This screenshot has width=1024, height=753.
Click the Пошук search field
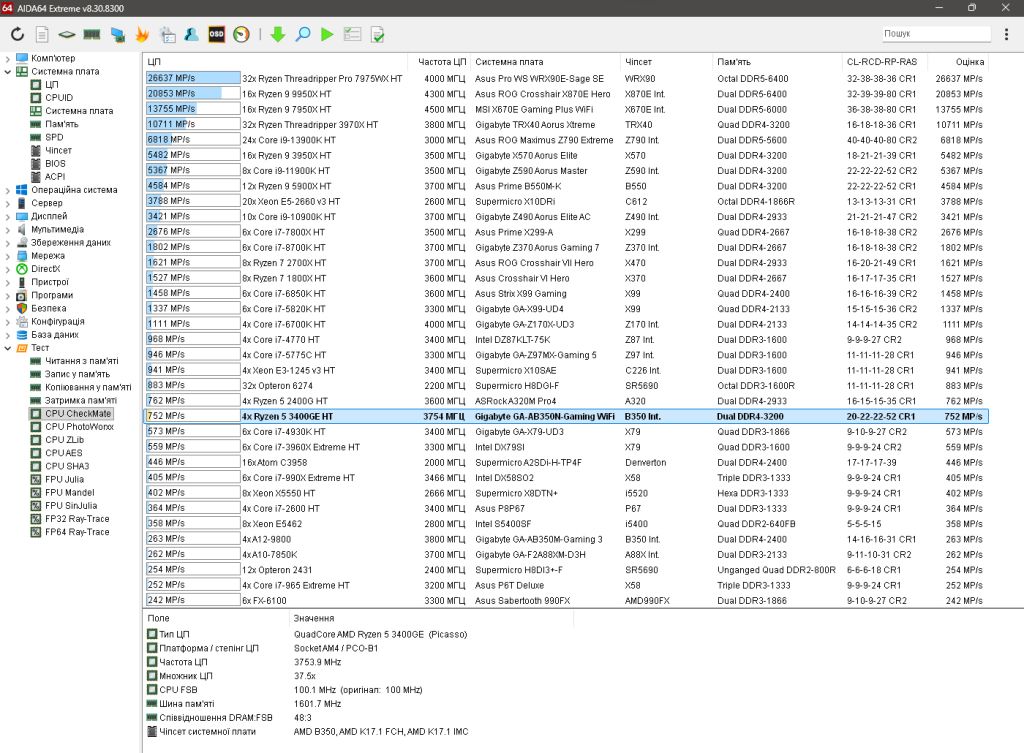pos(936,33)
